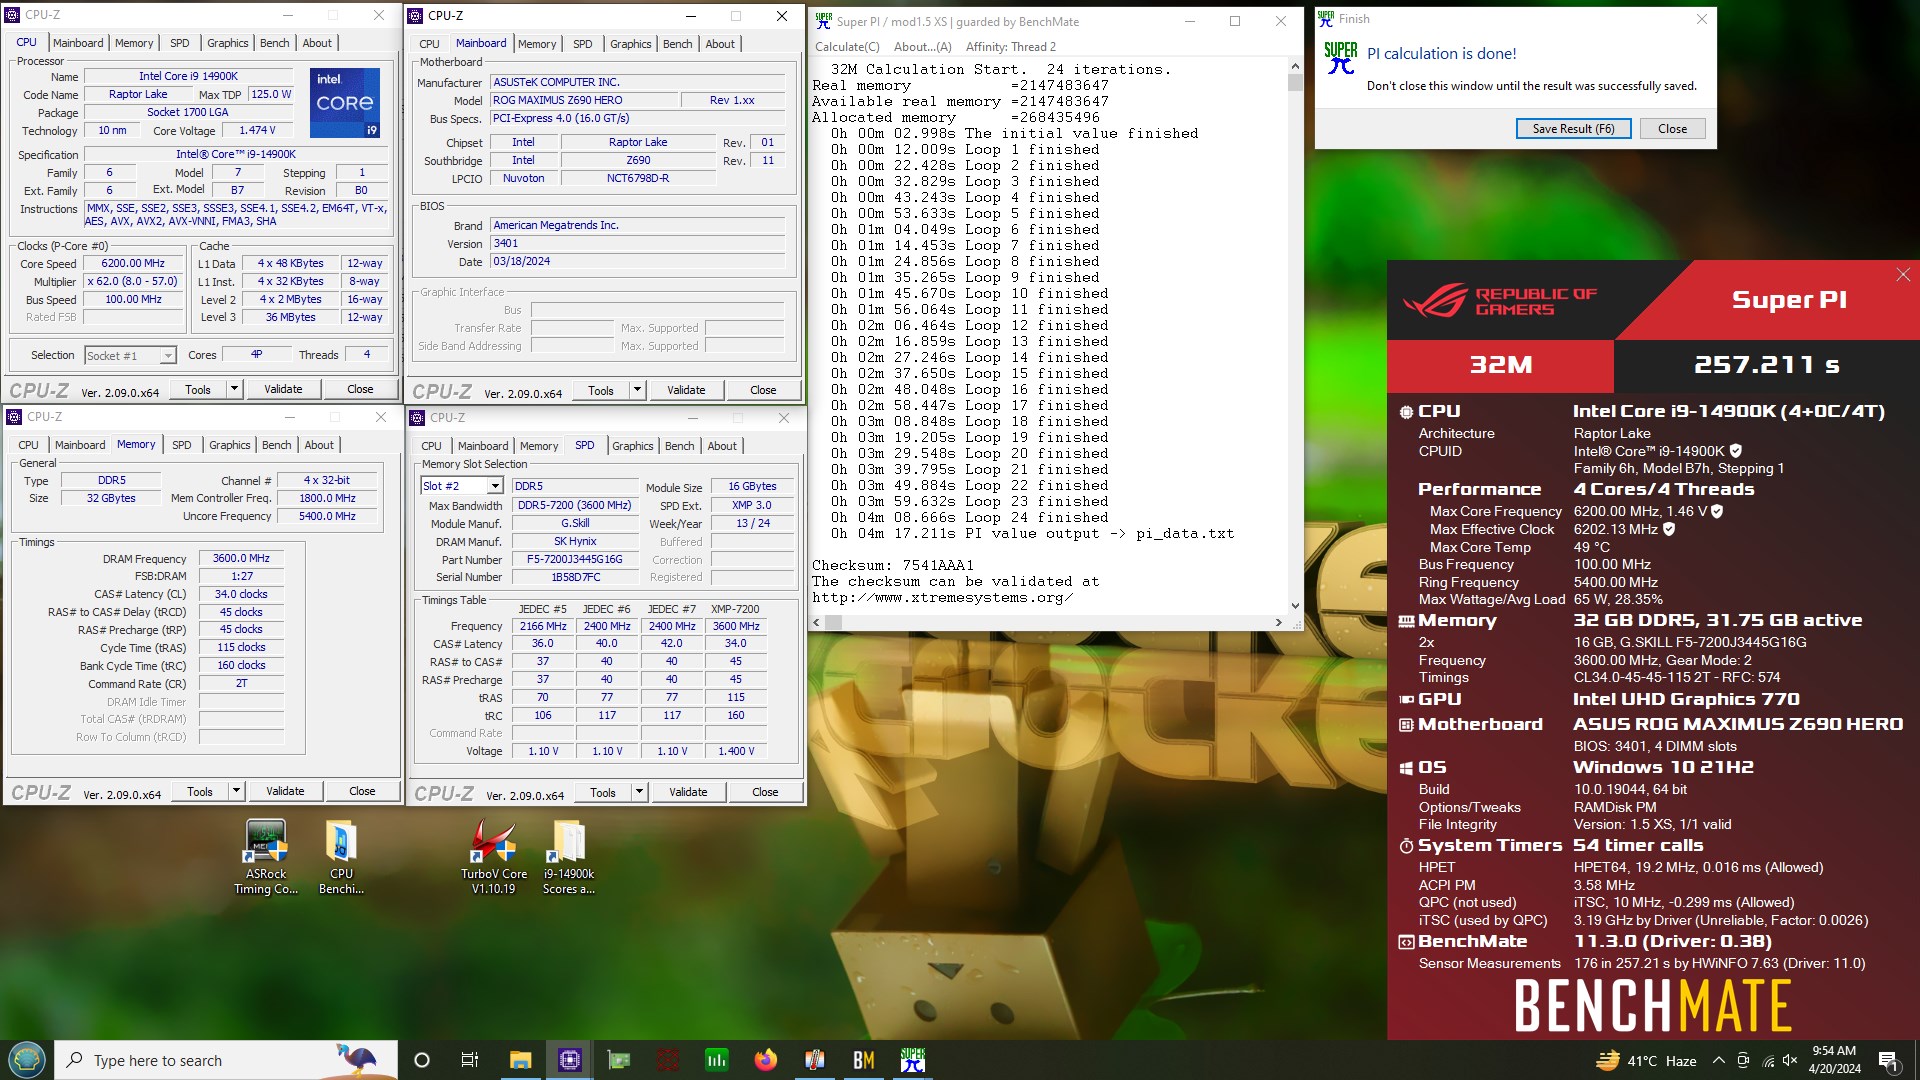
Task: Click the green bar chart taskbar icon
Action: 717,1060
